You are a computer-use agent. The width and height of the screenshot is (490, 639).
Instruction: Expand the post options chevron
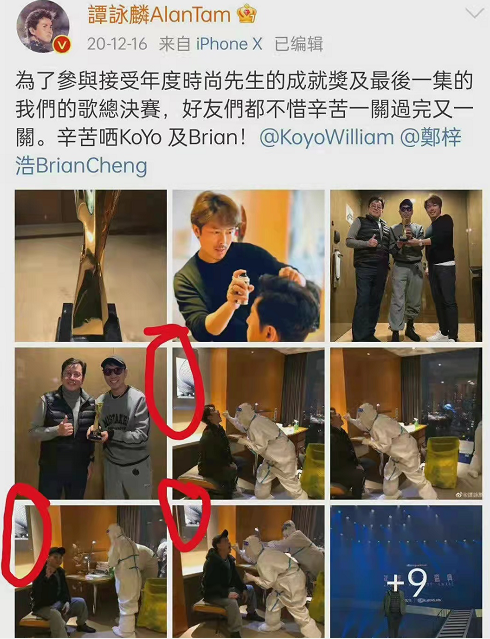tap(474, 13)
